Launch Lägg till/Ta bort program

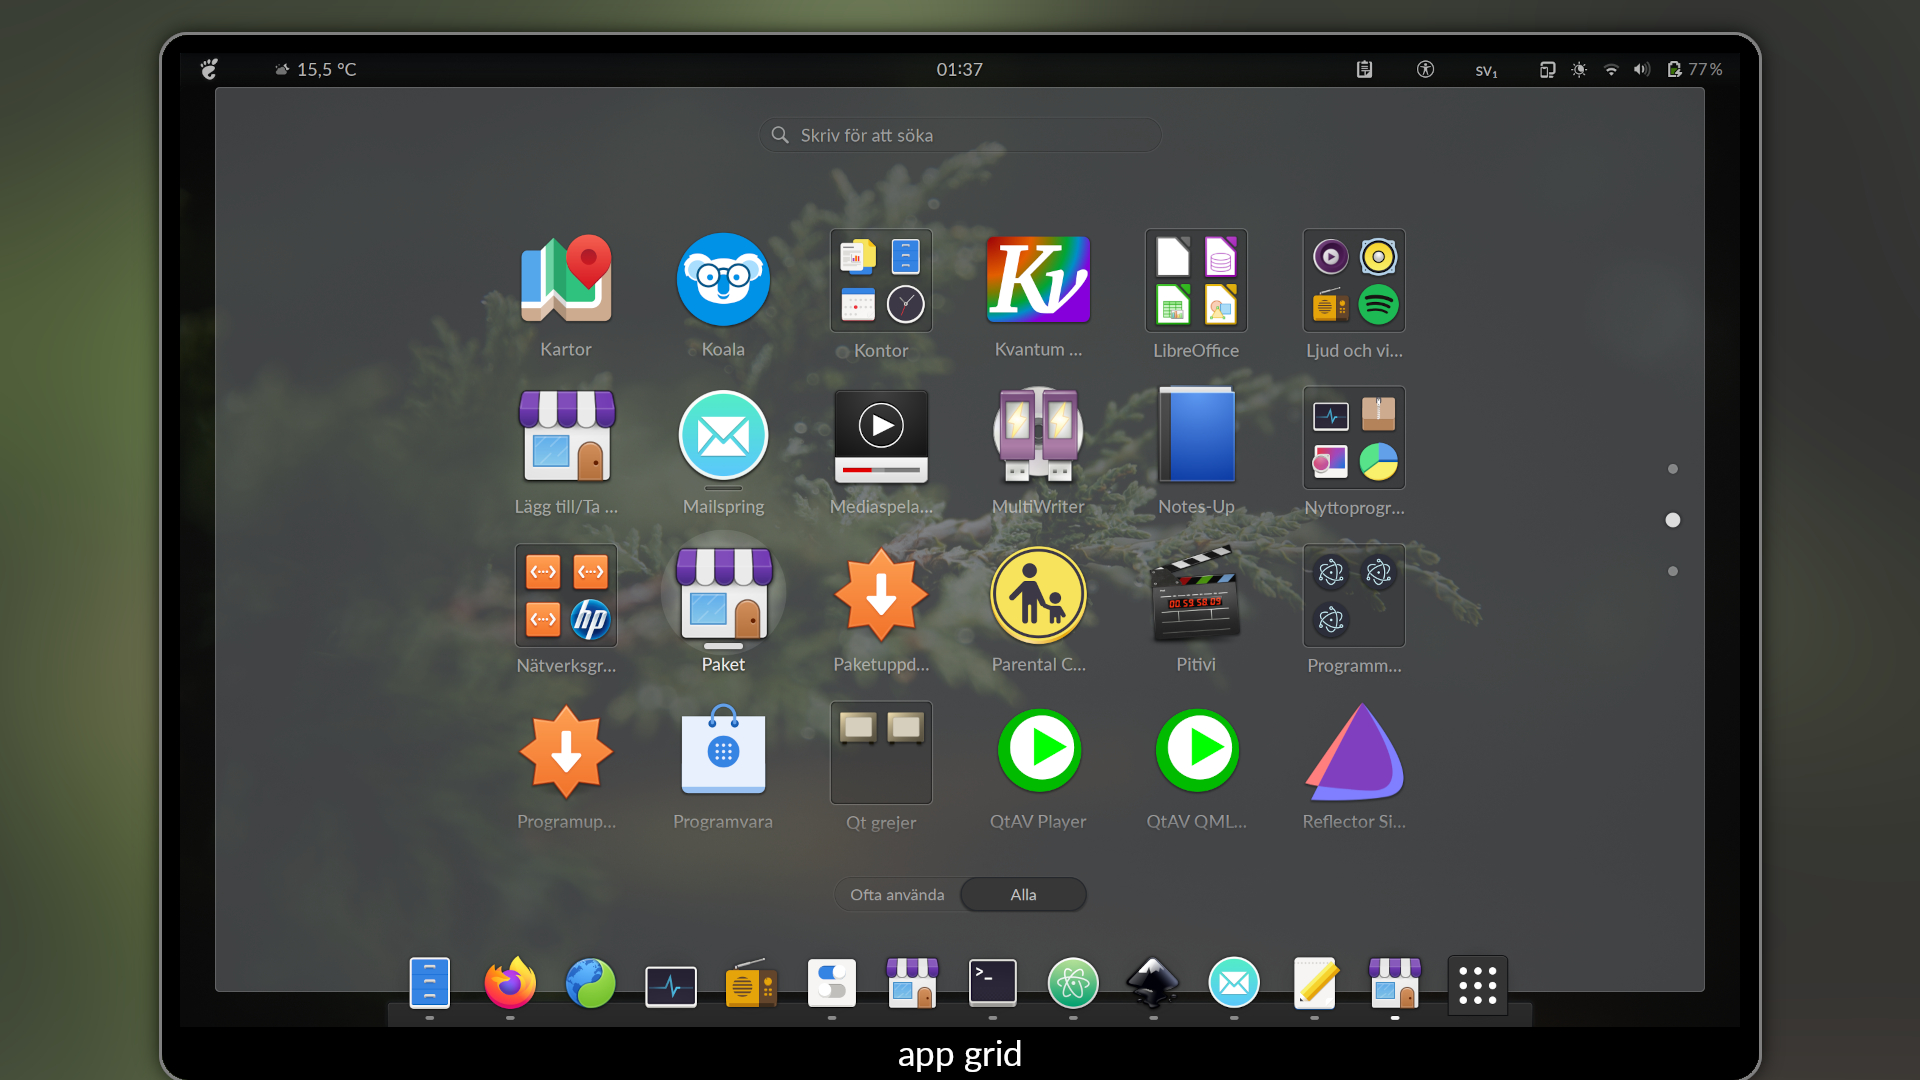coord(566,437)
